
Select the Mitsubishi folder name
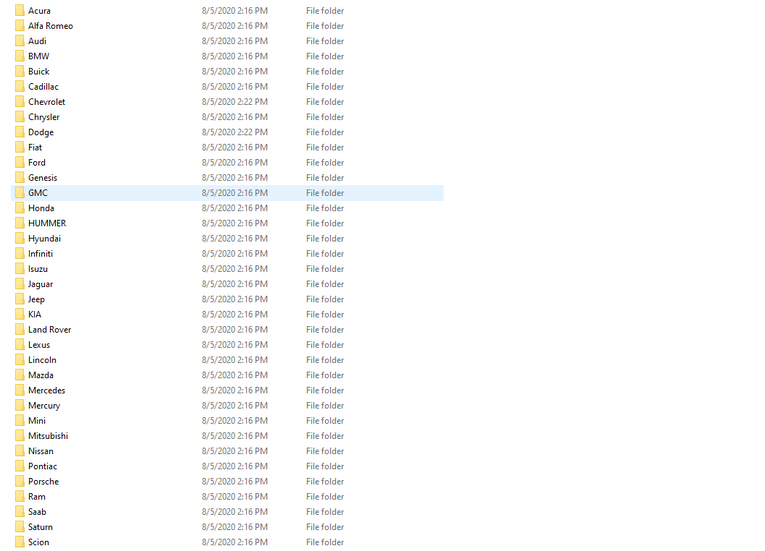(x=48, y=436)
